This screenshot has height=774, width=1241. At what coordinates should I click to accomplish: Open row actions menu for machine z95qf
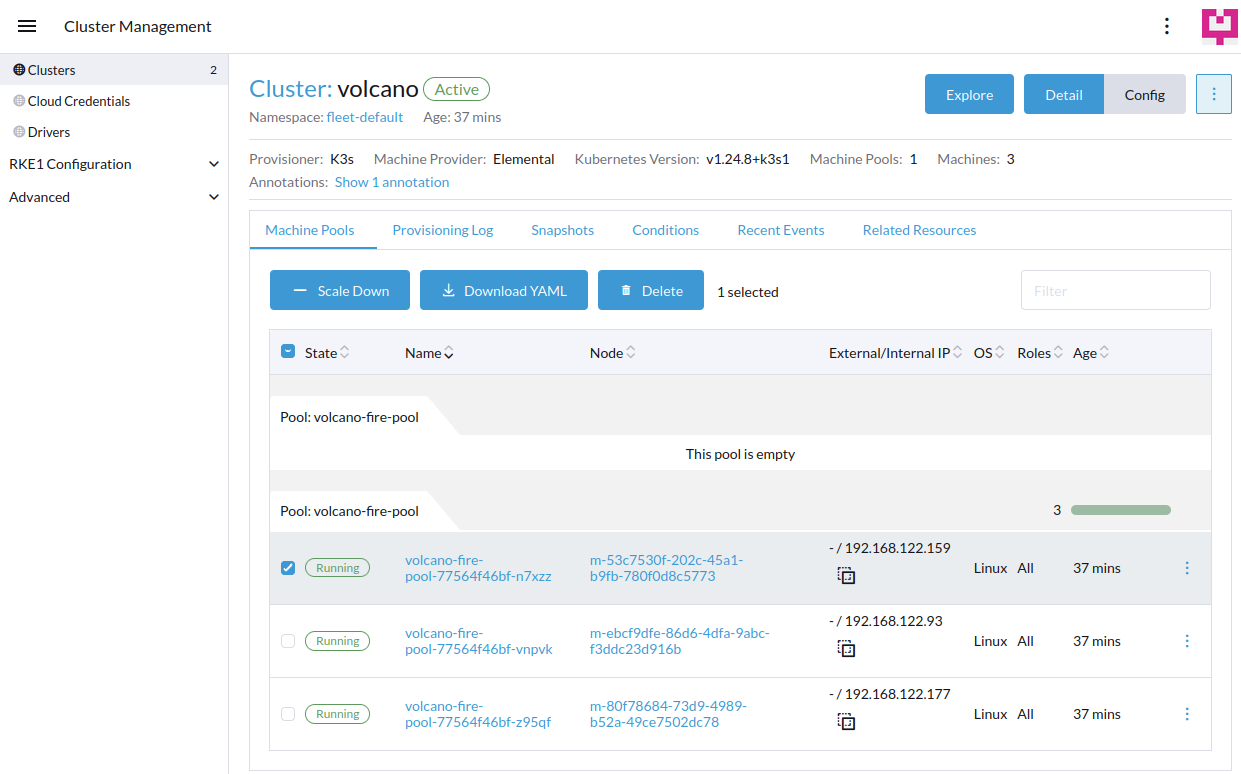[x=1187, y=714]
